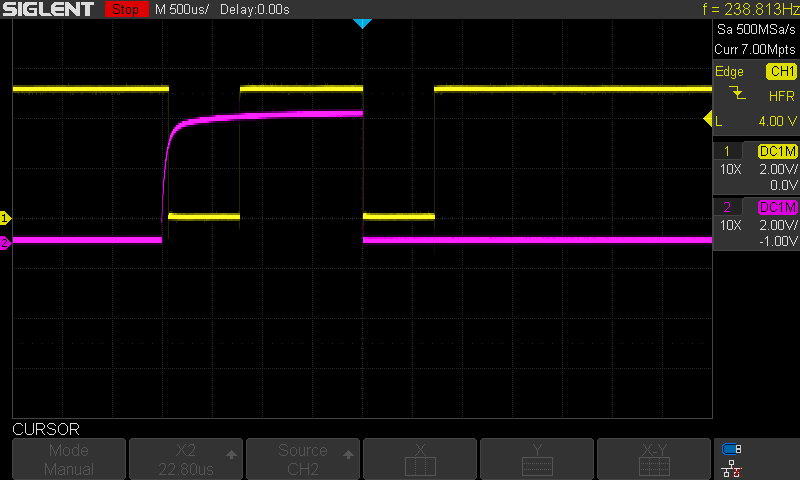Click channel 2 2.00V/ scale
The height and width of the screenshot is (480, 800).
pyautogui.click(x=778, y=225)
